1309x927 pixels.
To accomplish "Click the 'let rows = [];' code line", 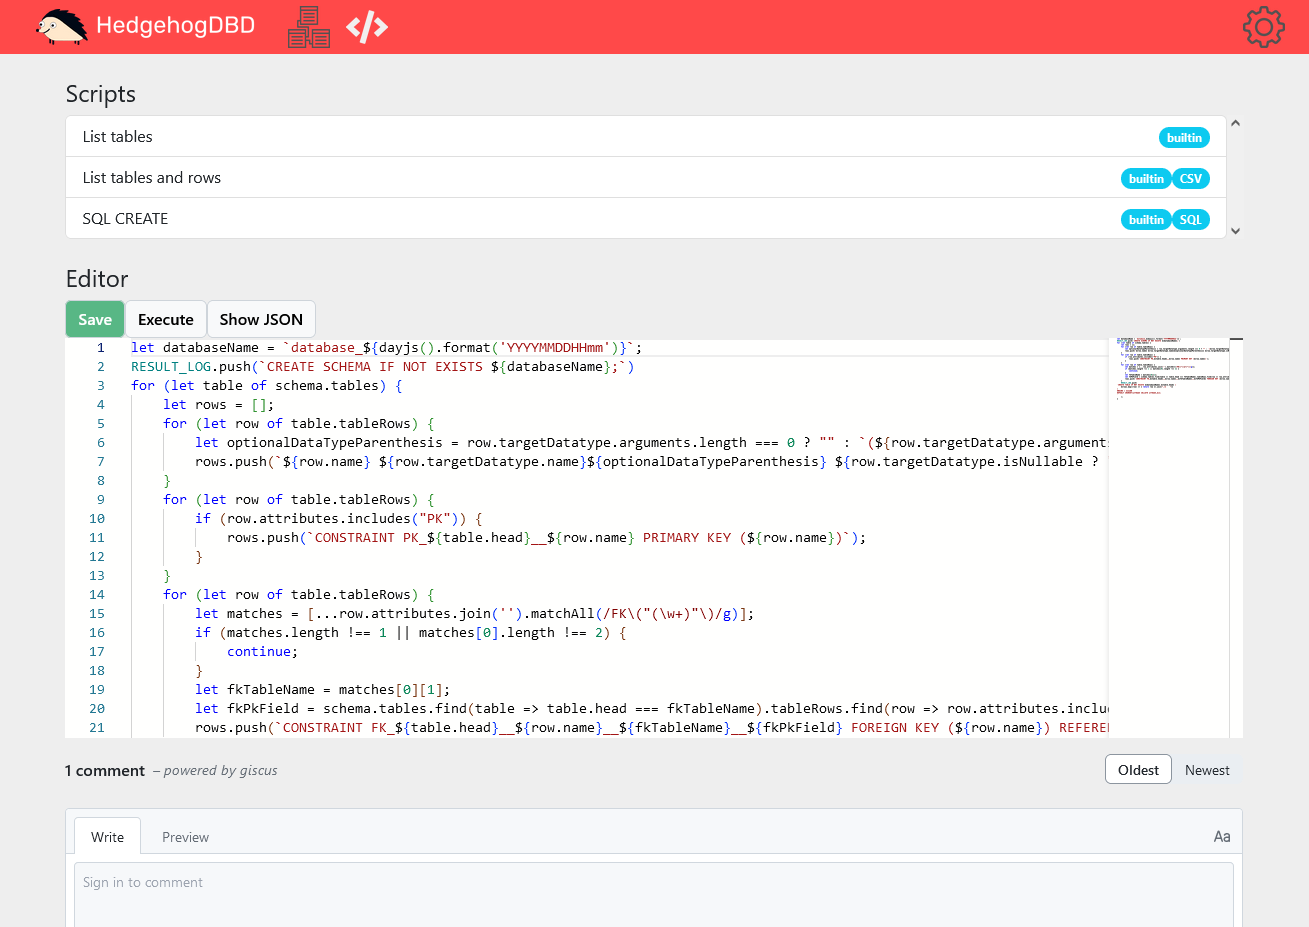I will (218, 405).
